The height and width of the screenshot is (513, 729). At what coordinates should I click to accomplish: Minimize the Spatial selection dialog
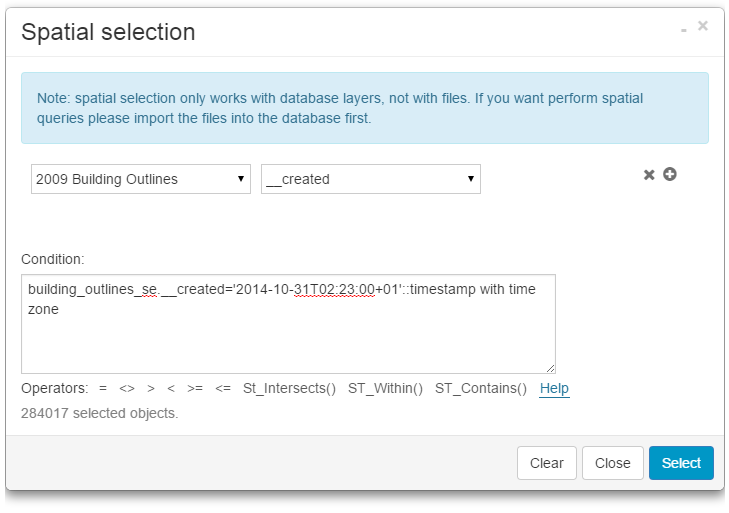[684, 31]
